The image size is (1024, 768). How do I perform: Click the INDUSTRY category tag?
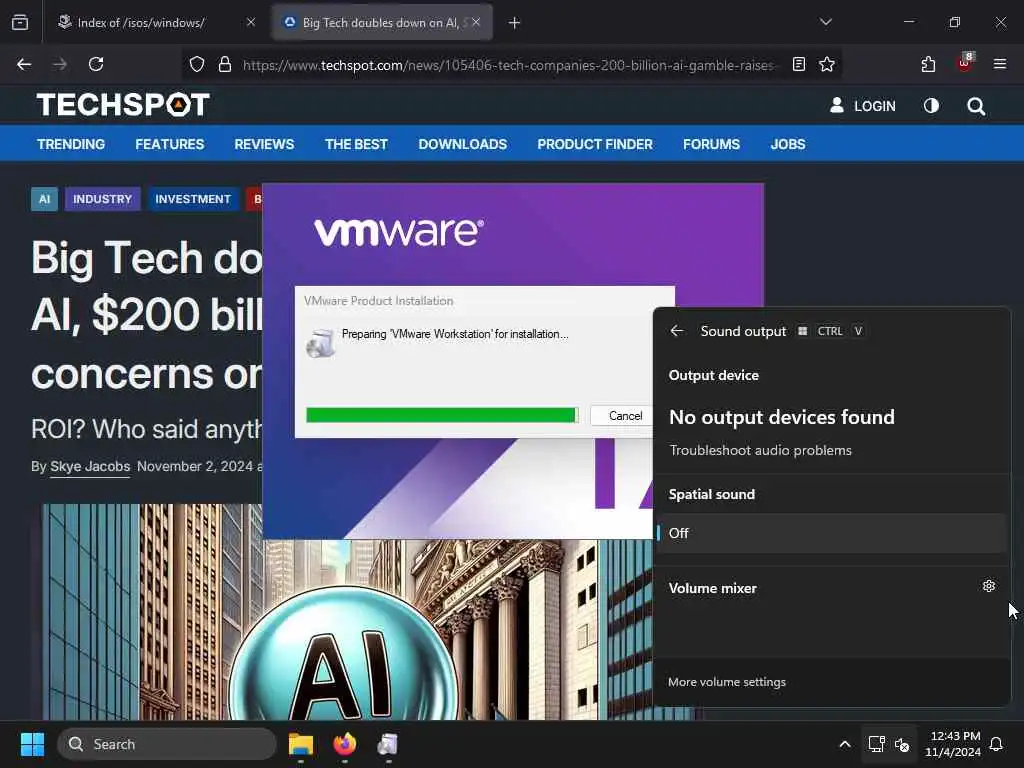click(x=103, y=199)
